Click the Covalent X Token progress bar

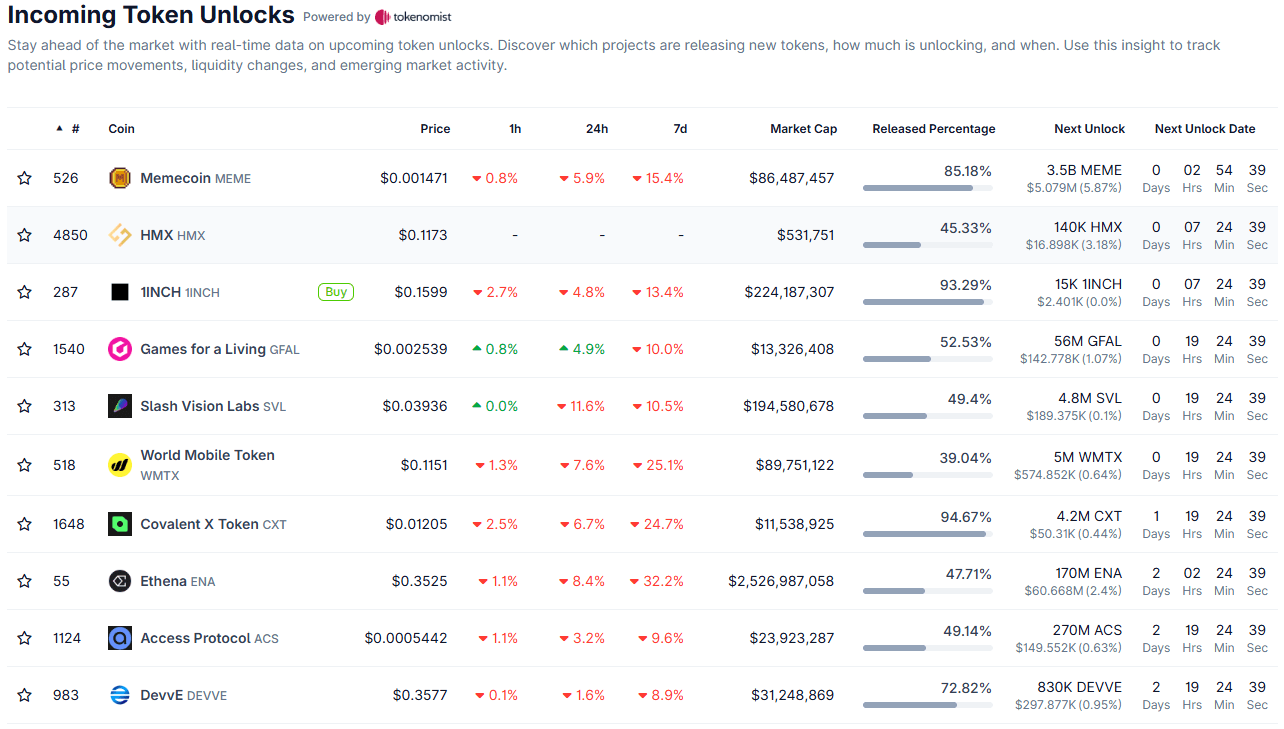point(927,532)
